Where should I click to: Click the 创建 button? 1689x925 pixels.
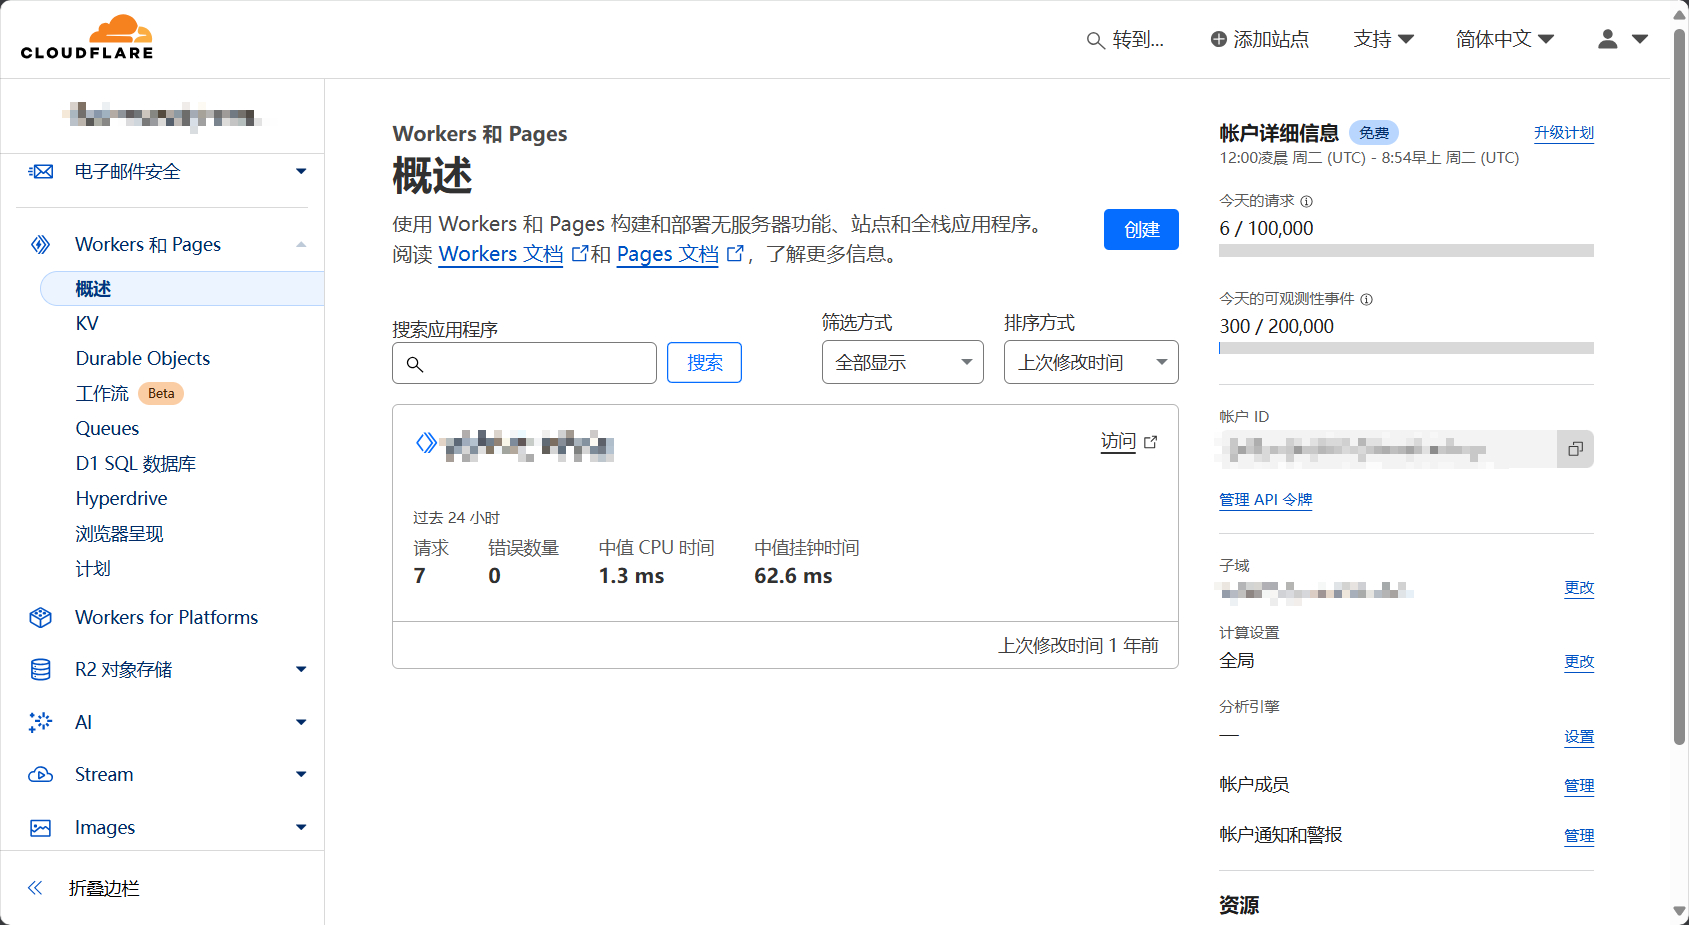[x=1141, y=229]
